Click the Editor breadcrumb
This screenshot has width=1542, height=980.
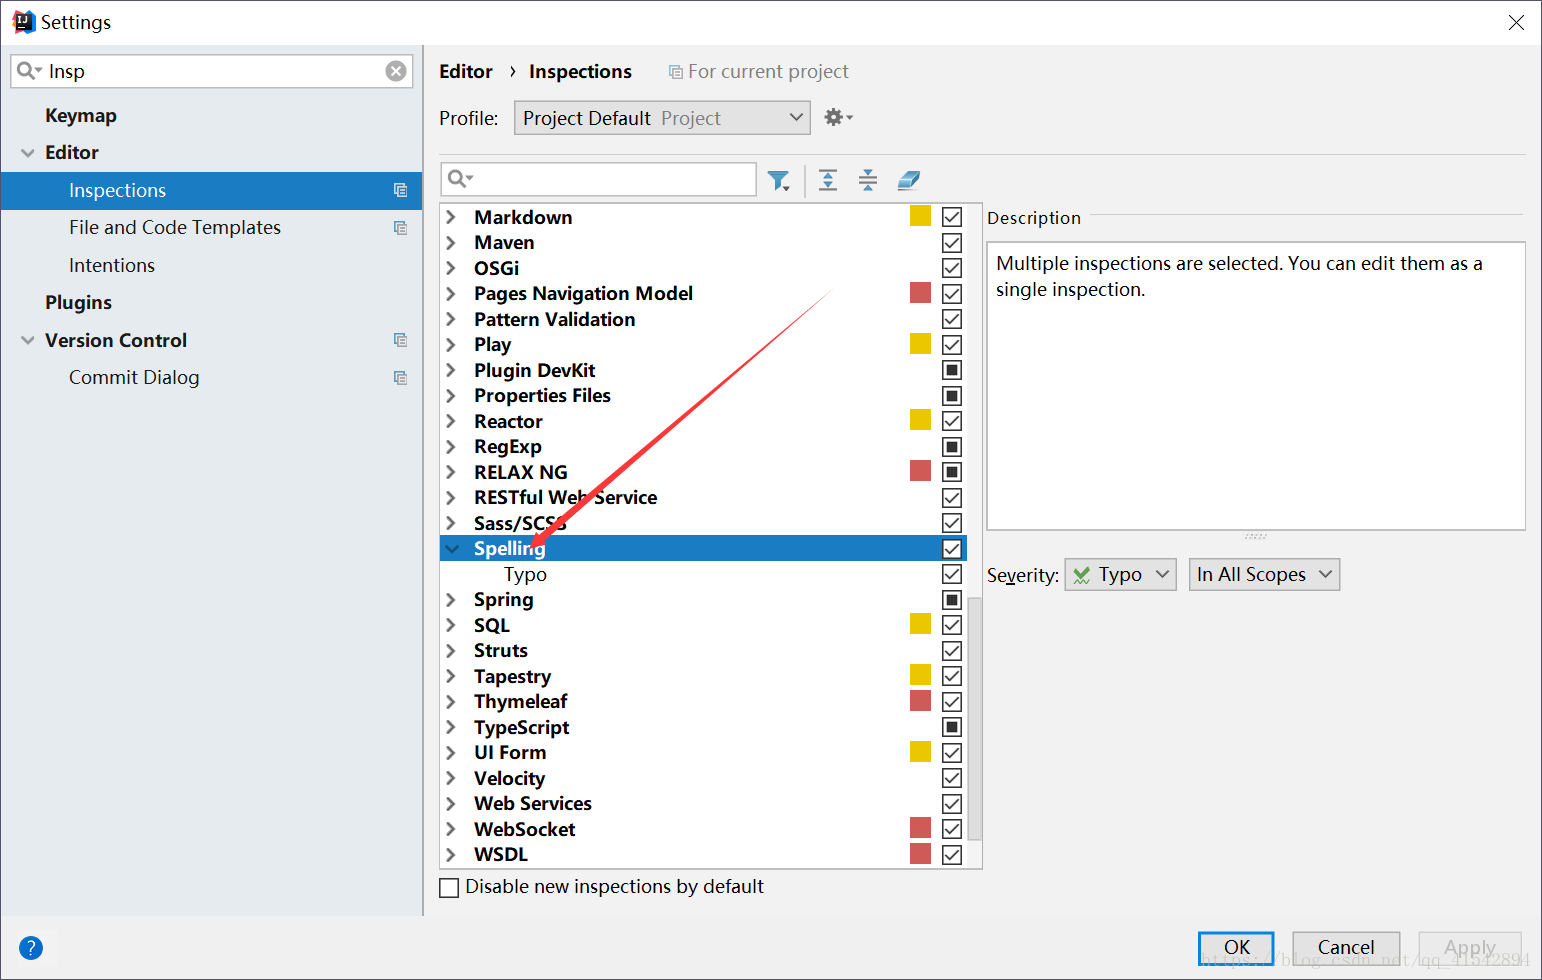[466, 72]
